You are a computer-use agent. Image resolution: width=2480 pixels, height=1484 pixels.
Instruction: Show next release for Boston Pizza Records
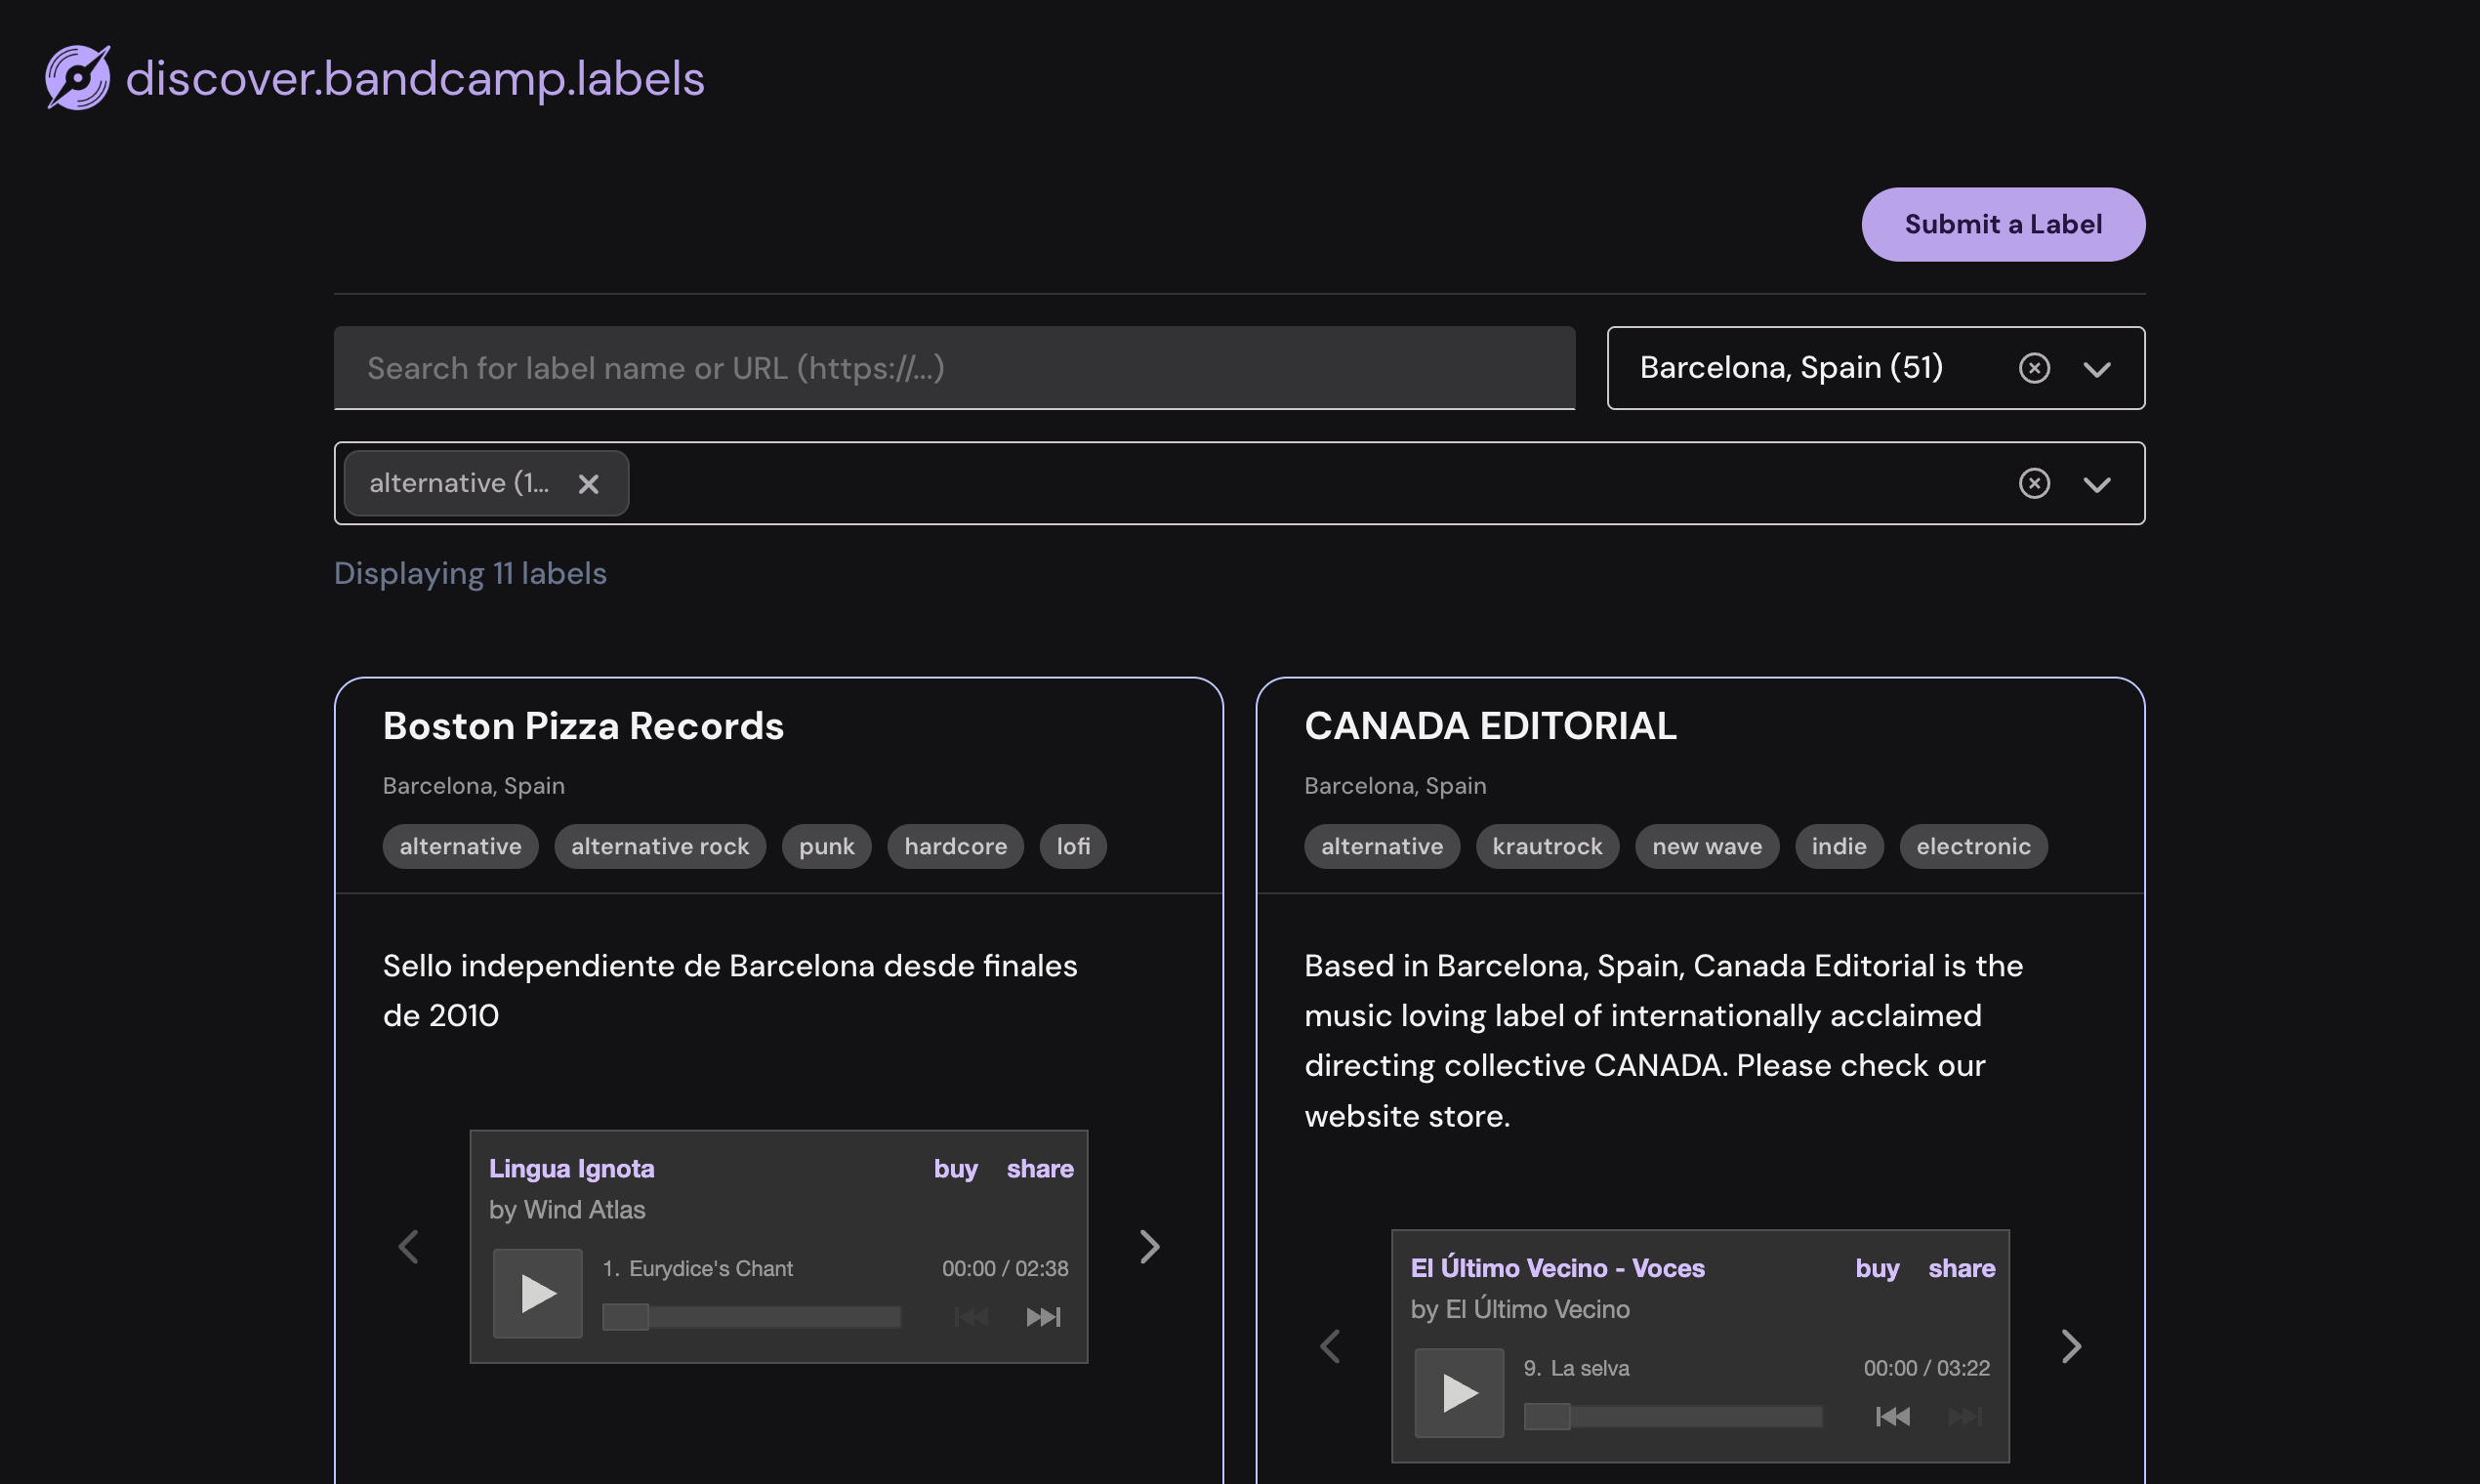(1150, 1246)
